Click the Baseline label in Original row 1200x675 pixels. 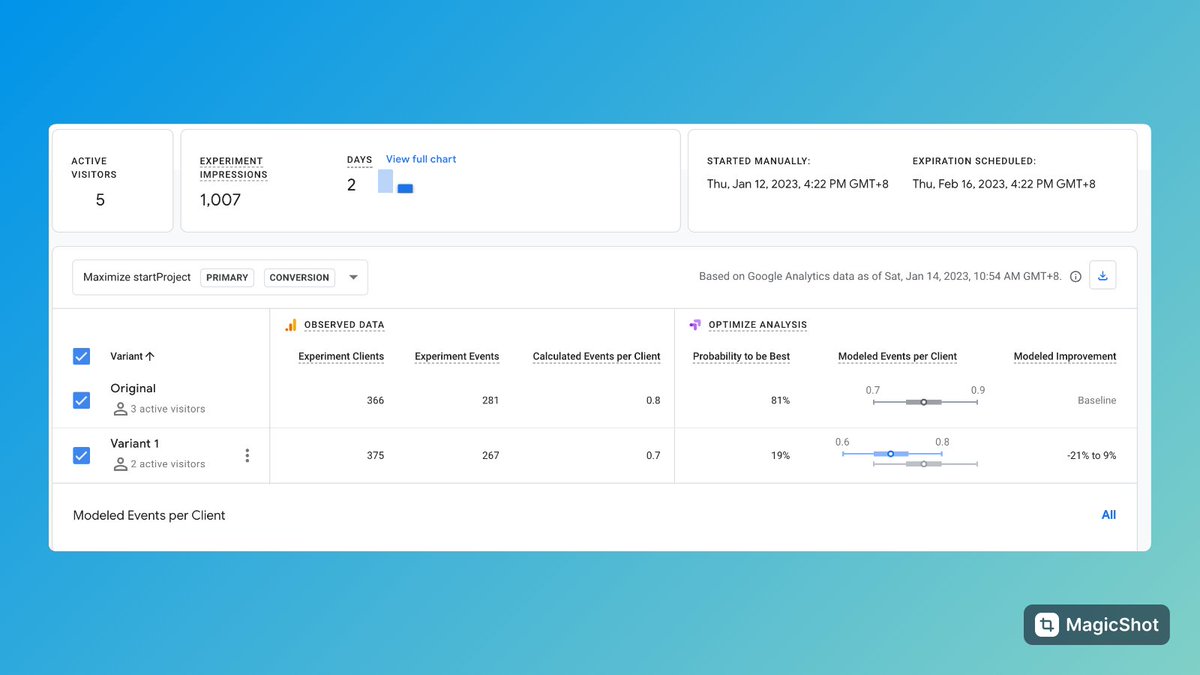click(1097, 400)
